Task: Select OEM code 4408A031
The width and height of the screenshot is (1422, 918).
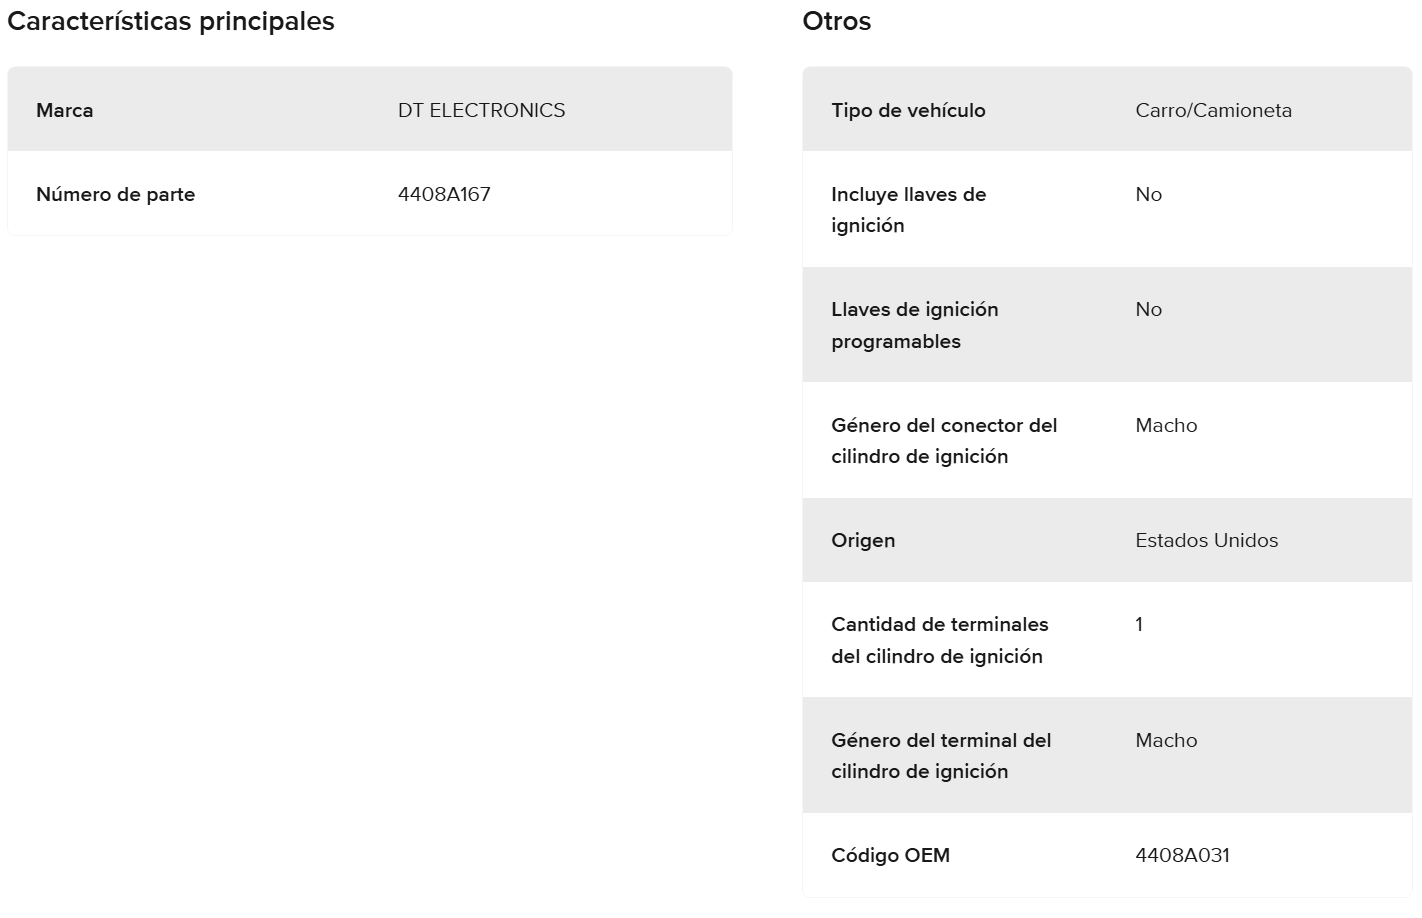Action: pyautogui.click(x=1182, y=855)
